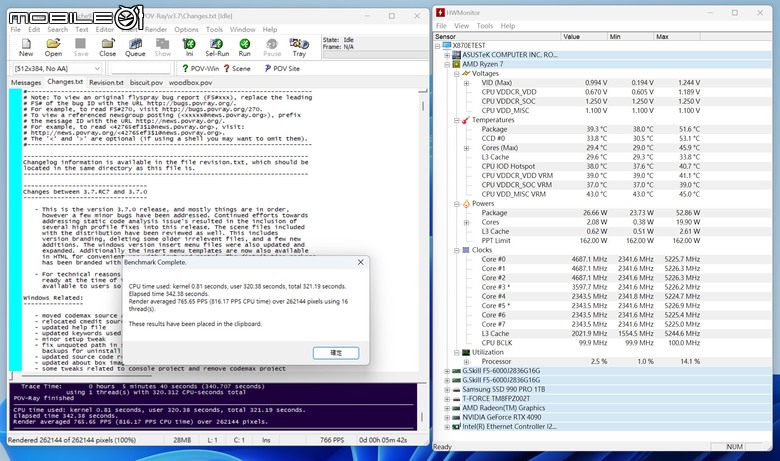This screenshot has width=780, height=461.
Task: Open HWMonitor View menu
Action: point(461,26)
